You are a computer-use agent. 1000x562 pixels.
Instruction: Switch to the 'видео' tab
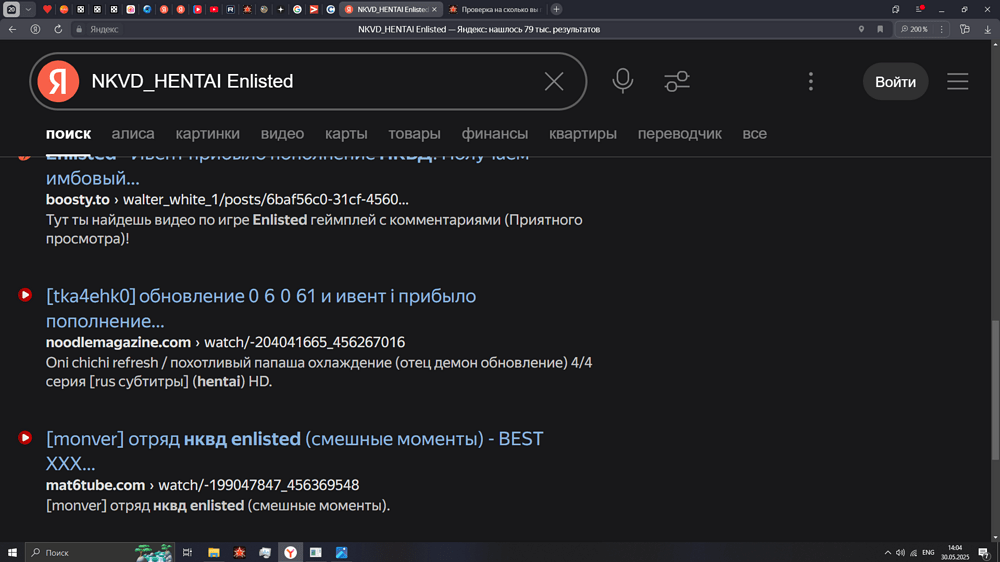point(282,134)
